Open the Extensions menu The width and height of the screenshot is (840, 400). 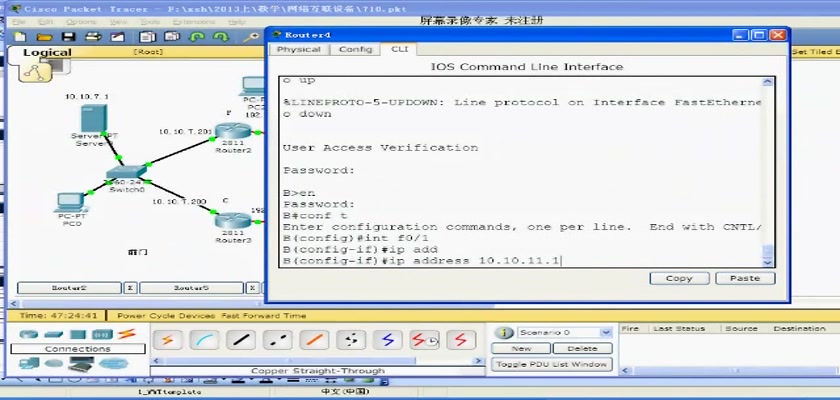coord(194,22)
